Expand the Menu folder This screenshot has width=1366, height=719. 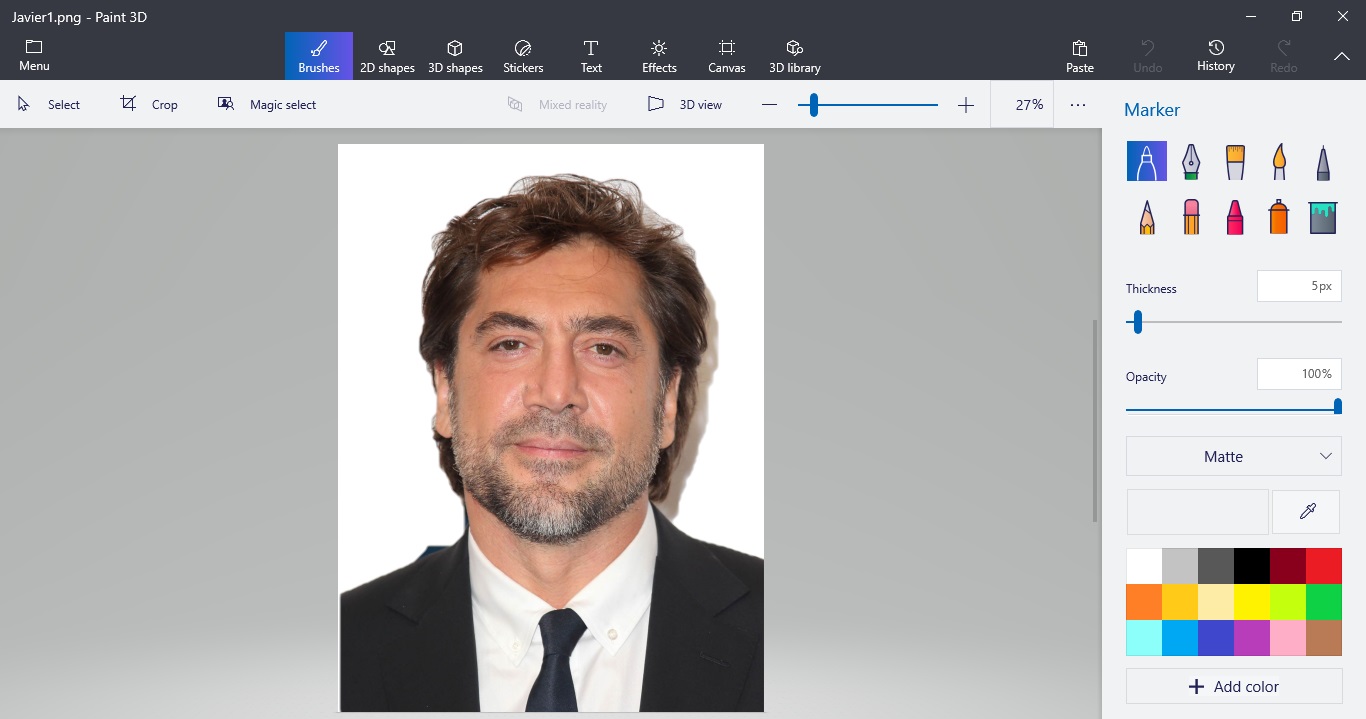click(34, 55)
